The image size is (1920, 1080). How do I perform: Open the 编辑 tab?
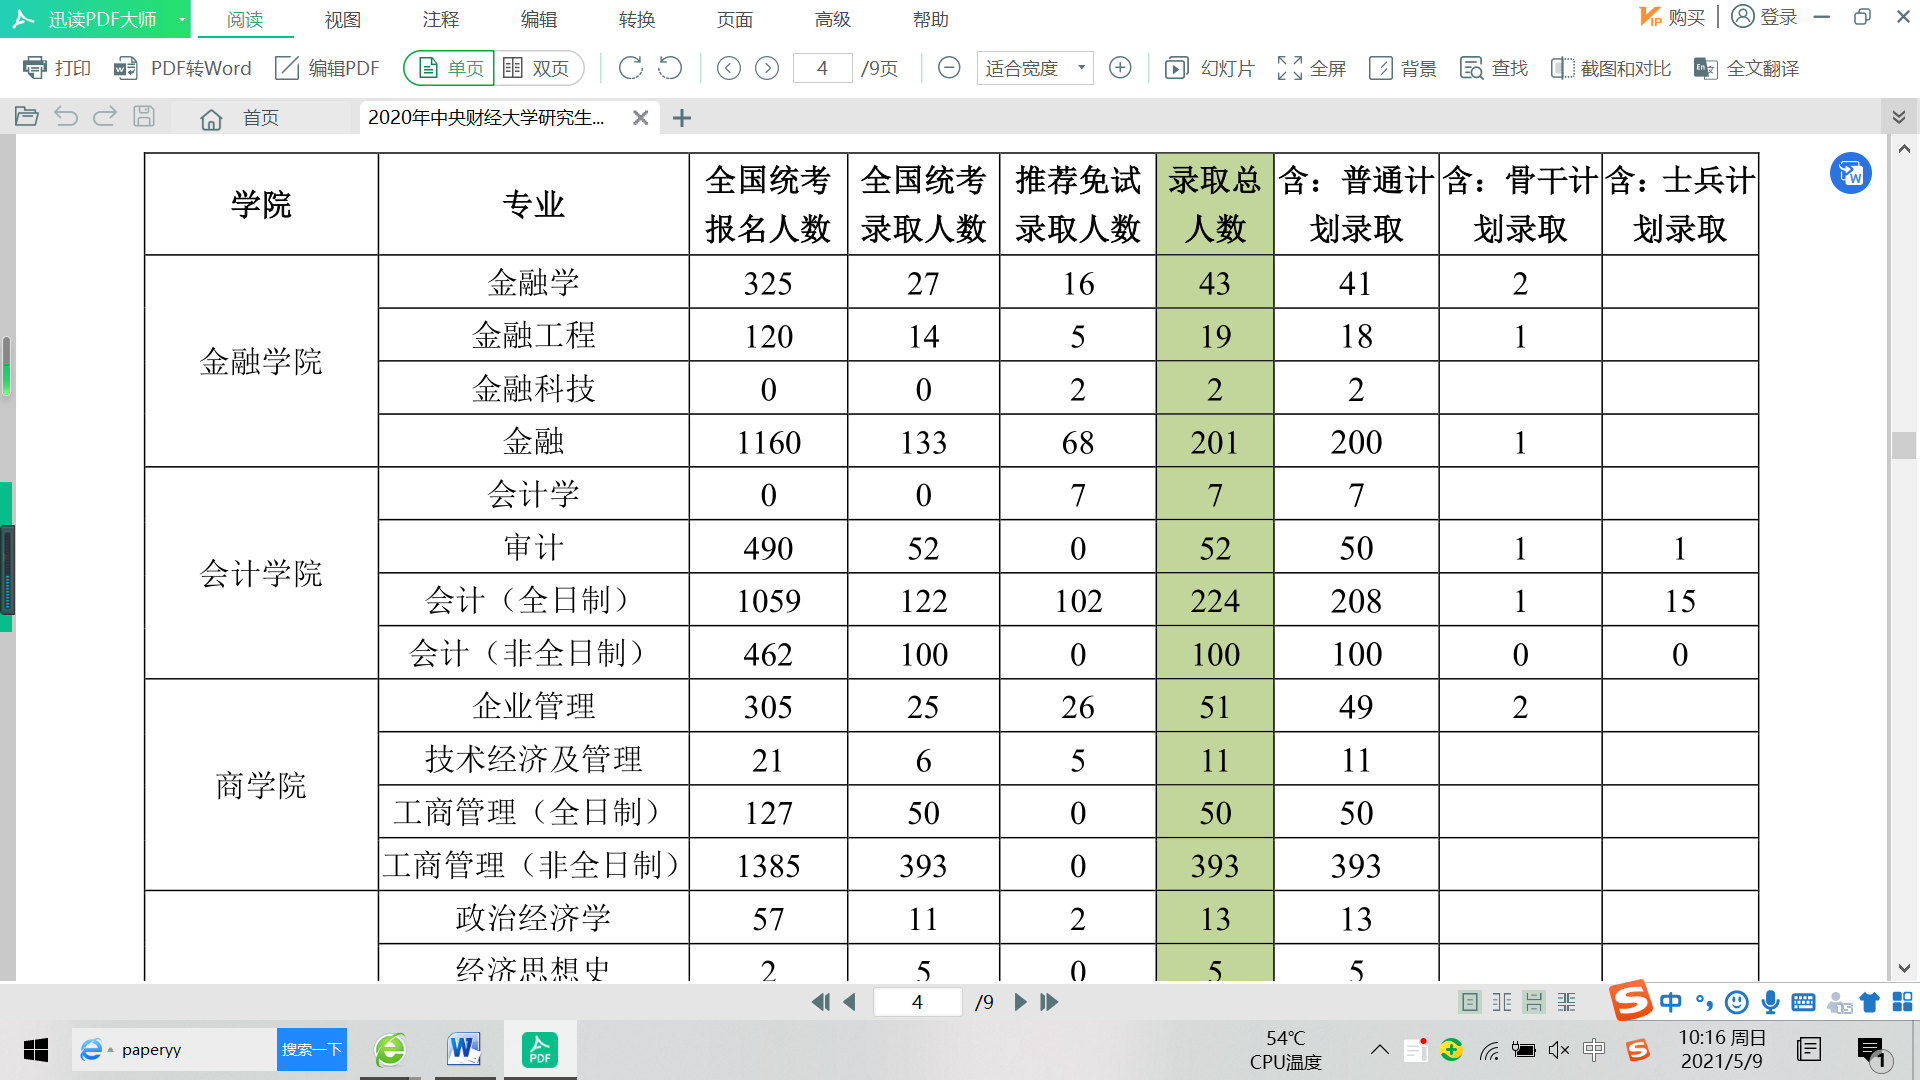pos(538,19)
